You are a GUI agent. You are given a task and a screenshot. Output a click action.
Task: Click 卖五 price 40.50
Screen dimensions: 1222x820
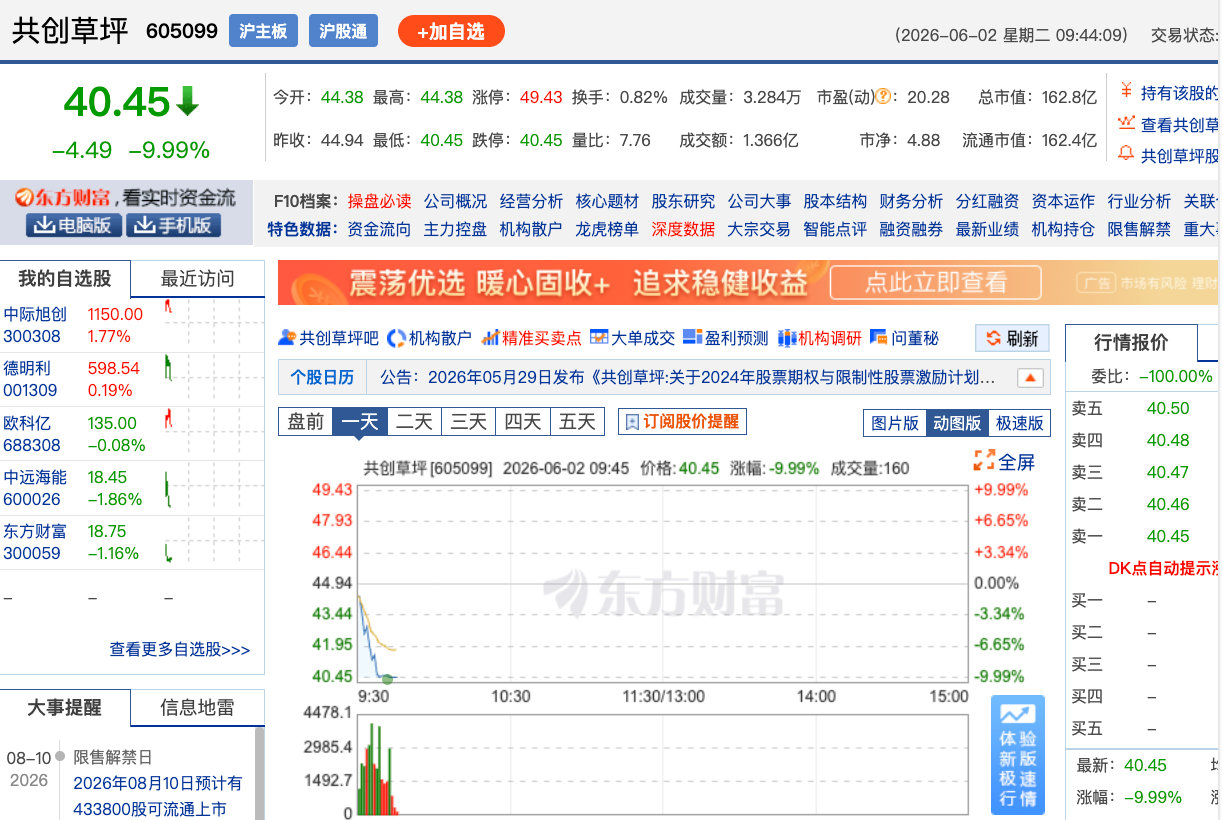pos(1168,408)
